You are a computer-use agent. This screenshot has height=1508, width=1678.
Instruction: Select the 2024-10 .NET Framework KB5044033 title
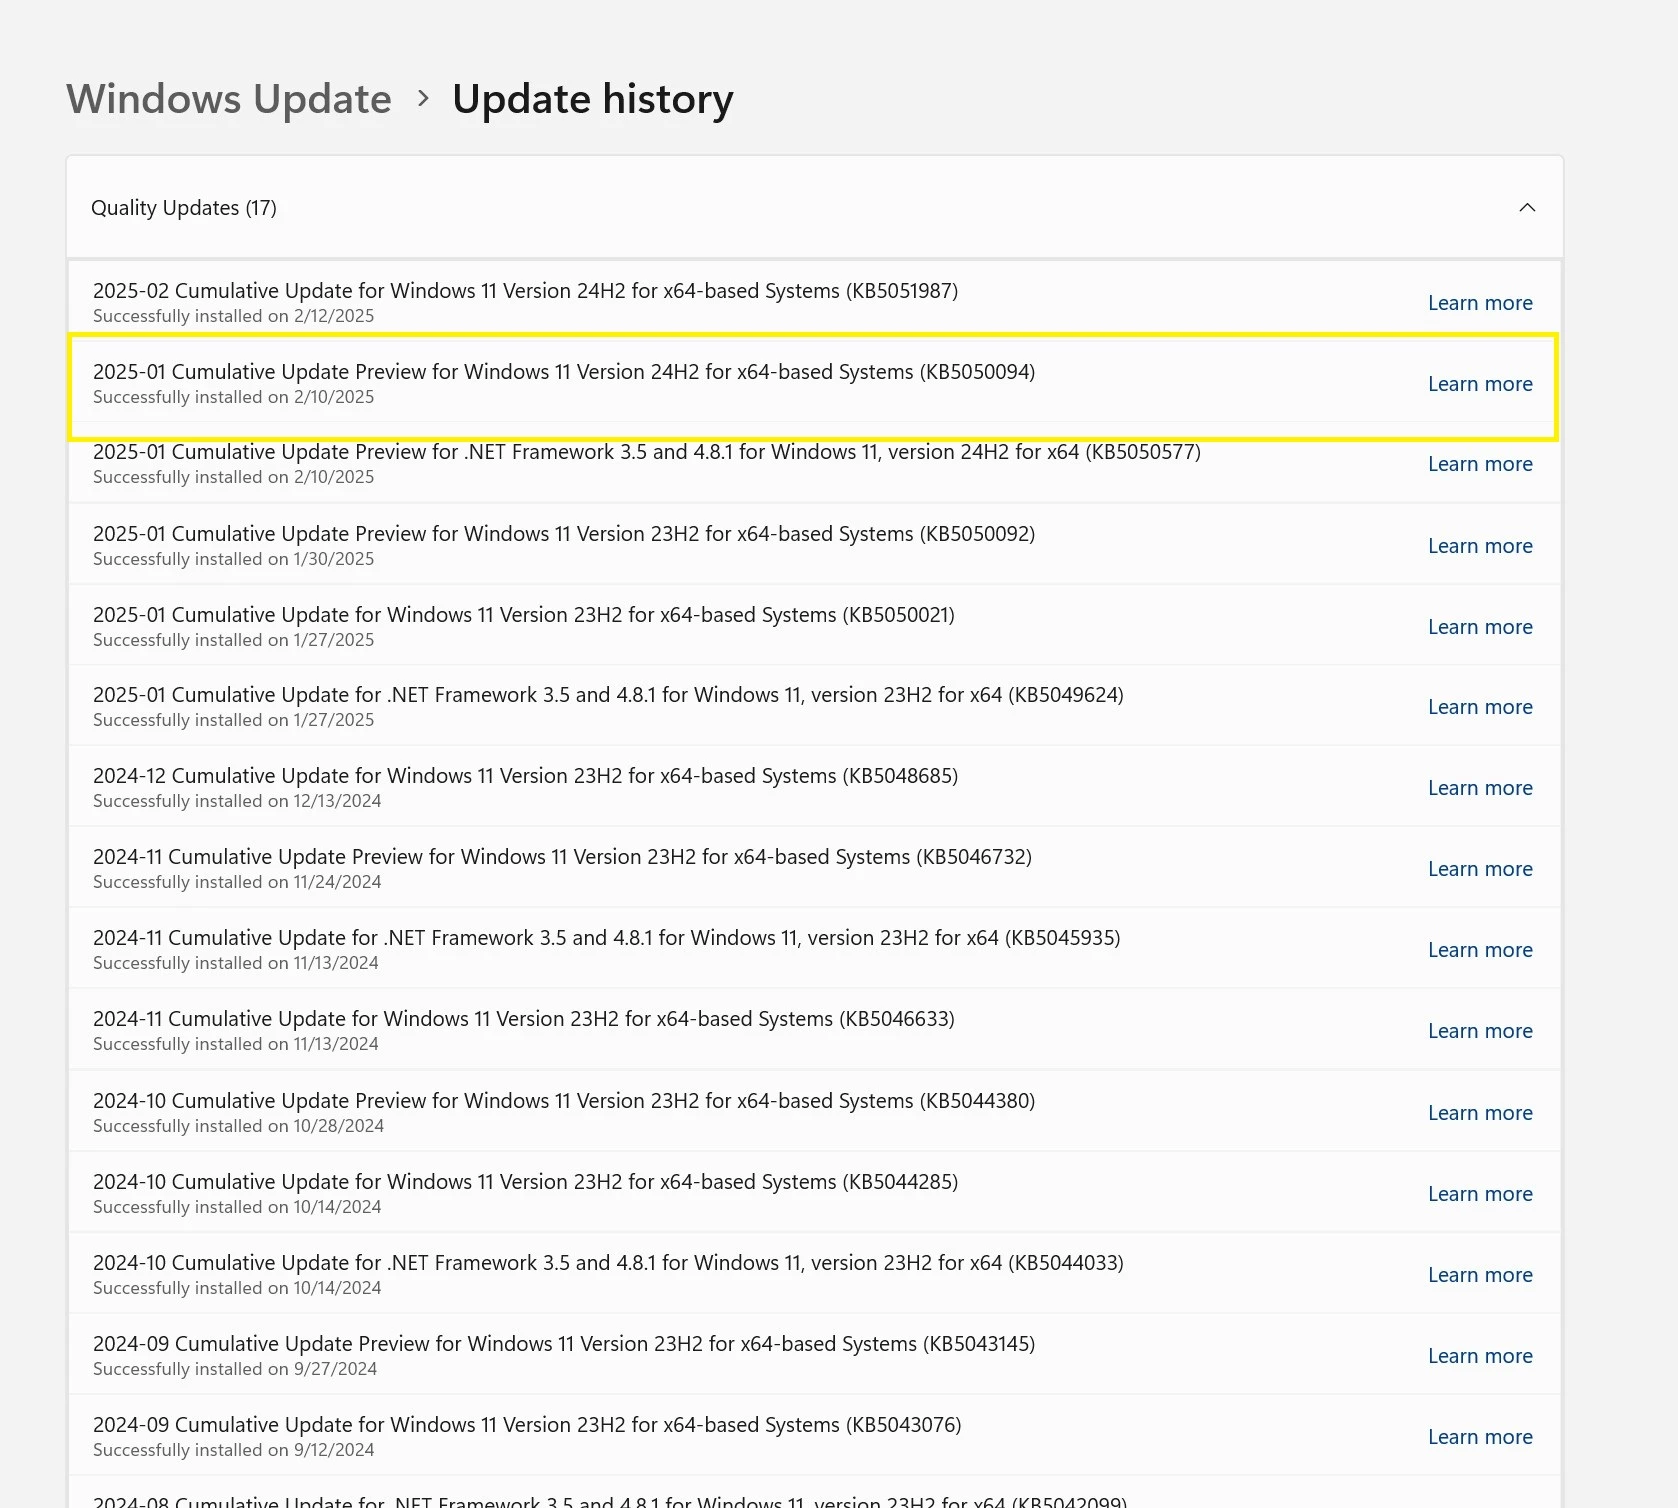[x=608, y=1263]
